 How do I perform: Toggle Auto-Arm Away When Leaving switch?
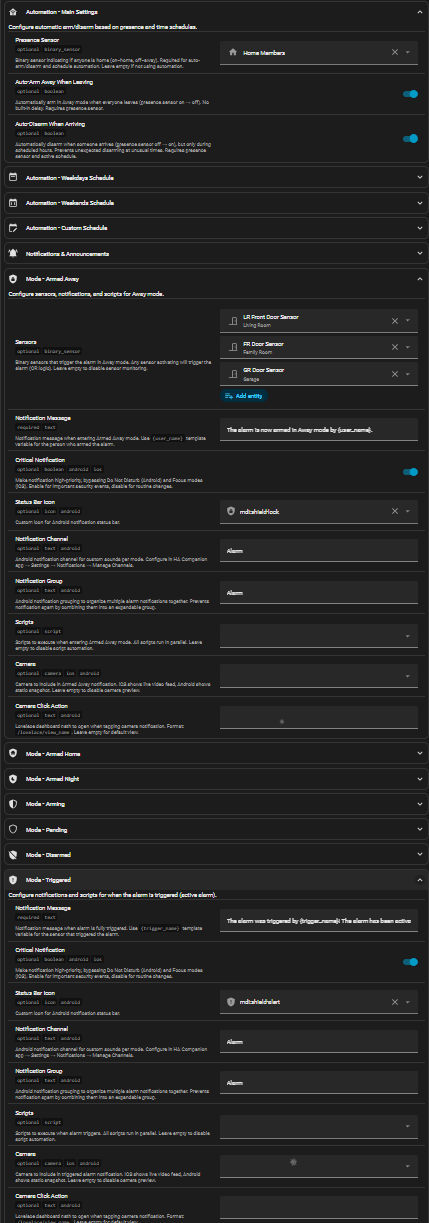tap(410, 94)
